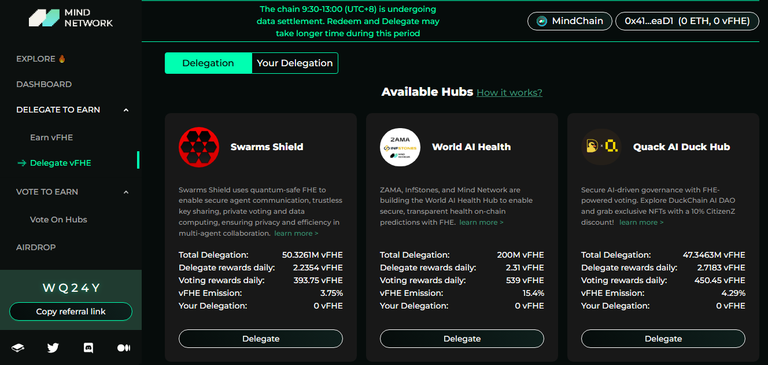Open the How it works? link
Viewport: 768px width, 365px height.
509,93
